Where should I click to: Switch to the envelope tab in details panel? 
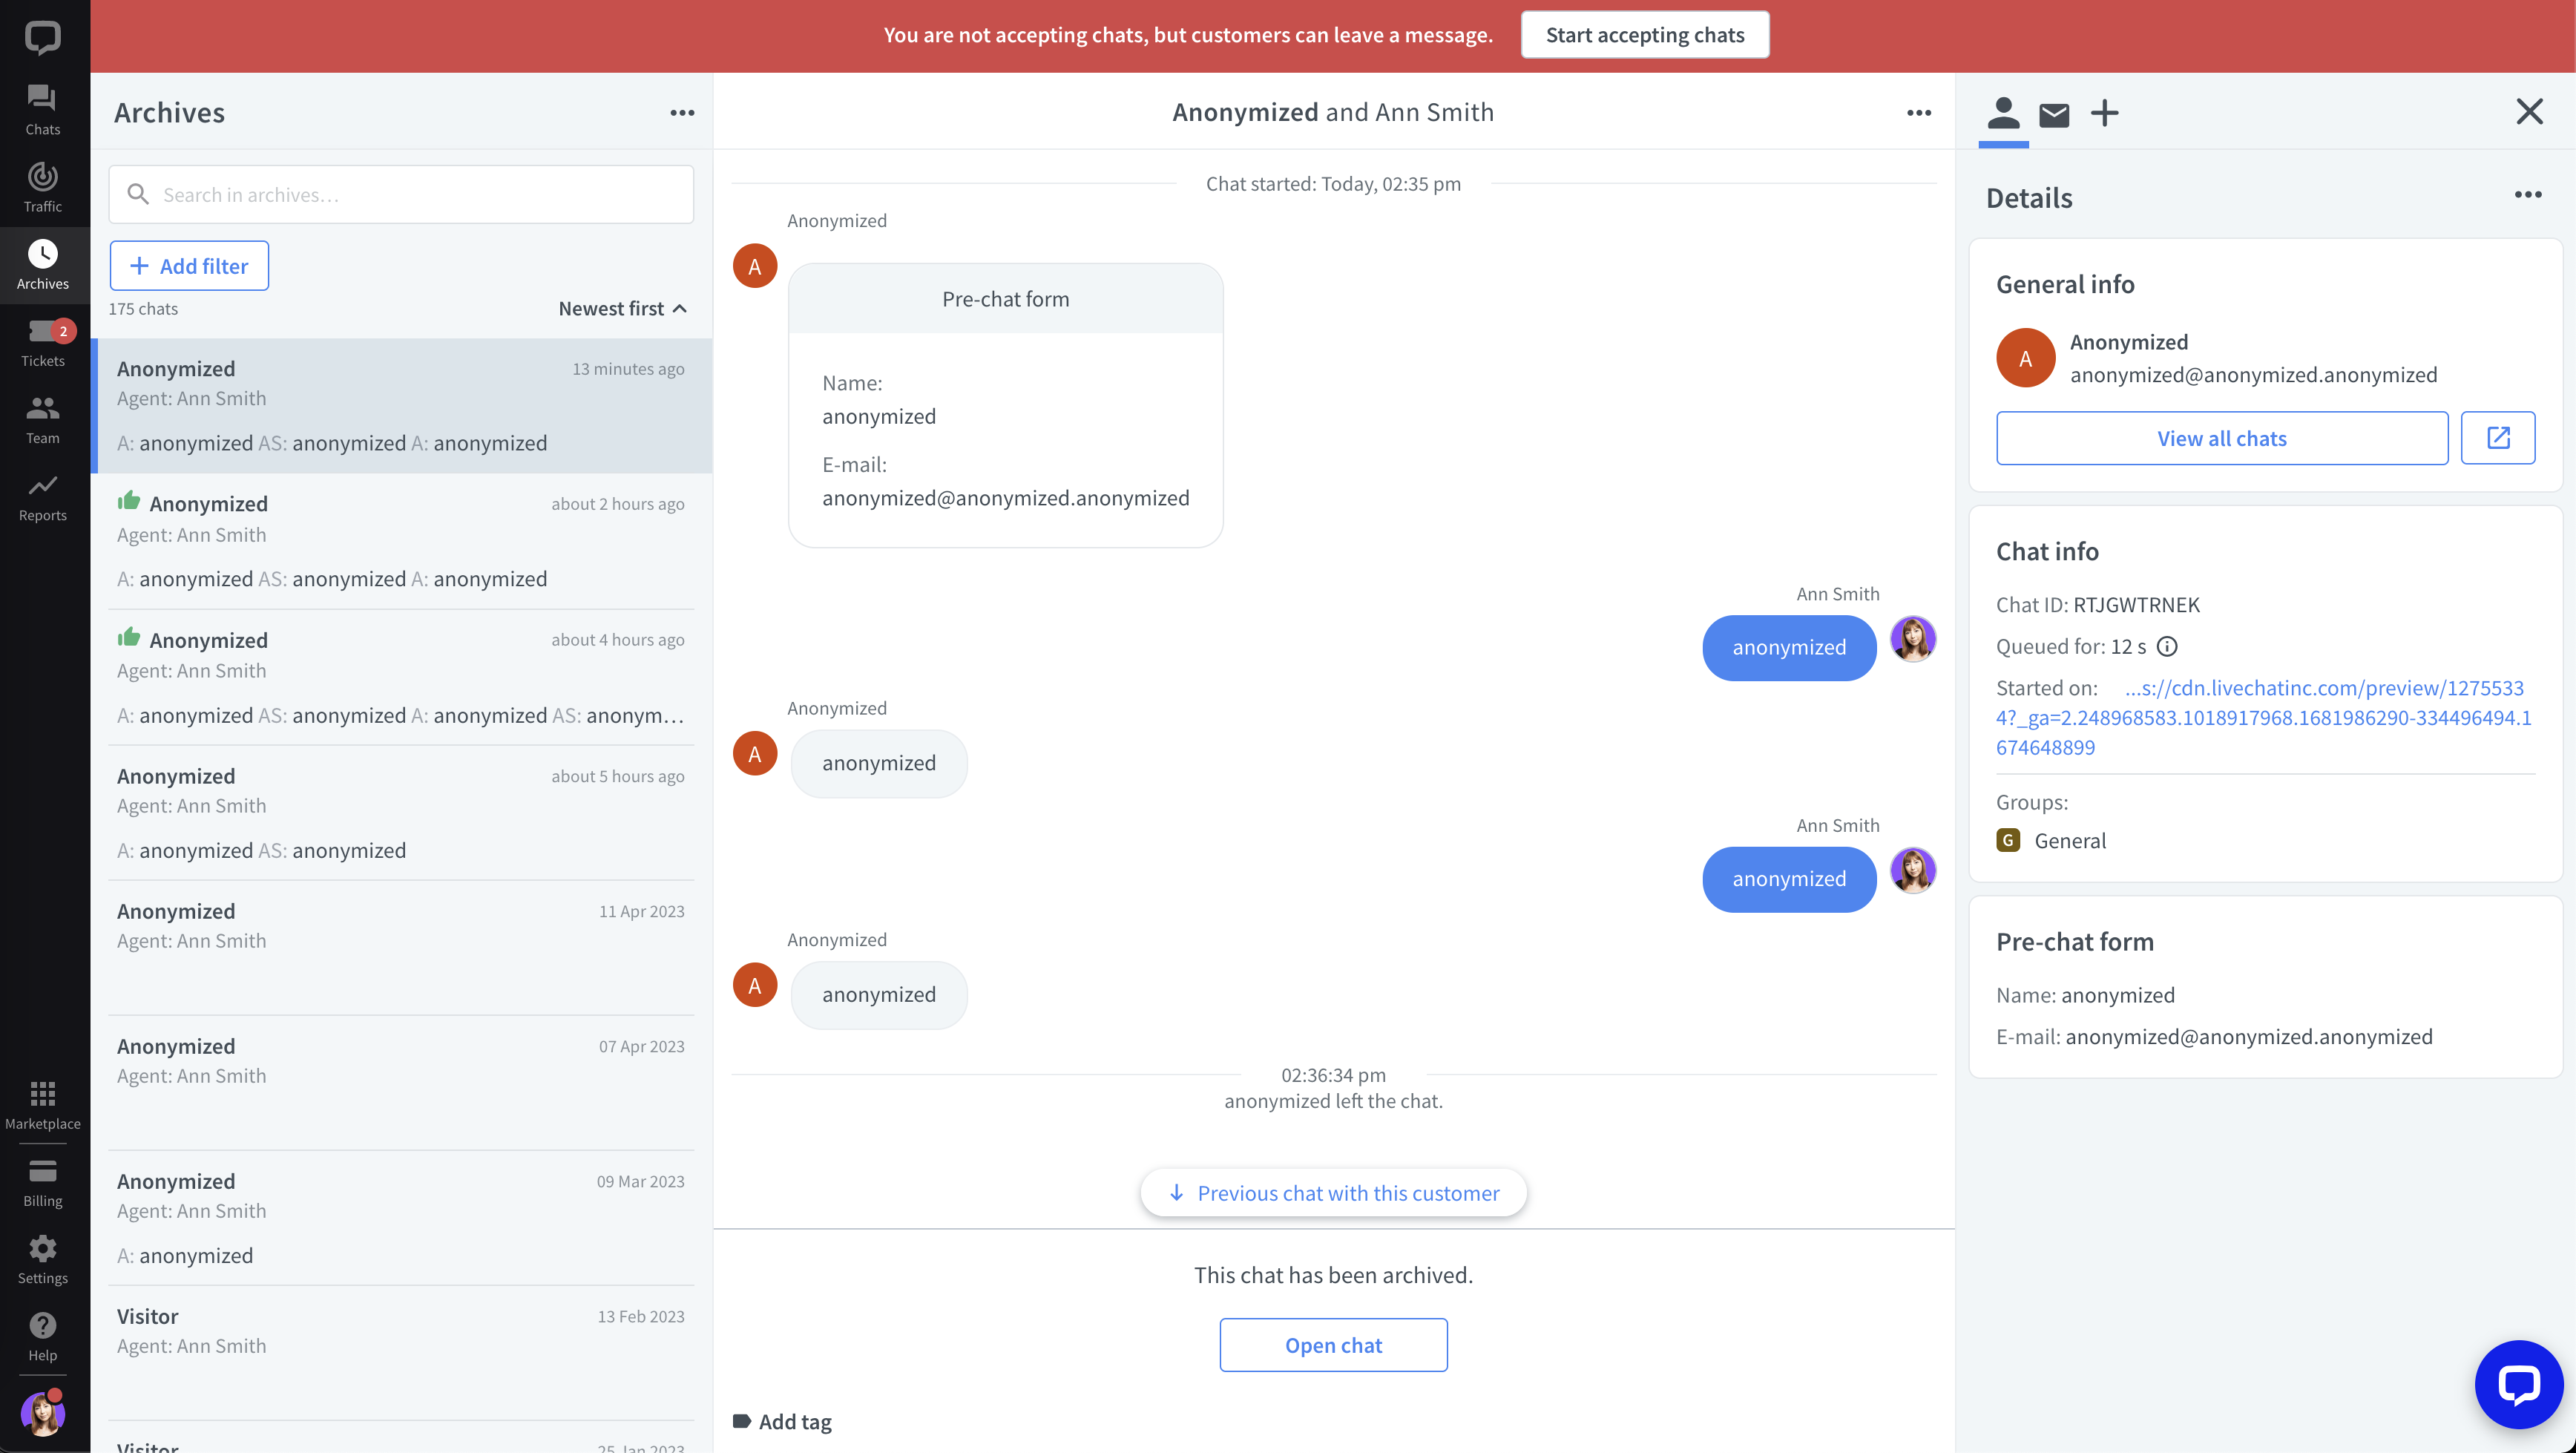click(x=2054, y=115)
